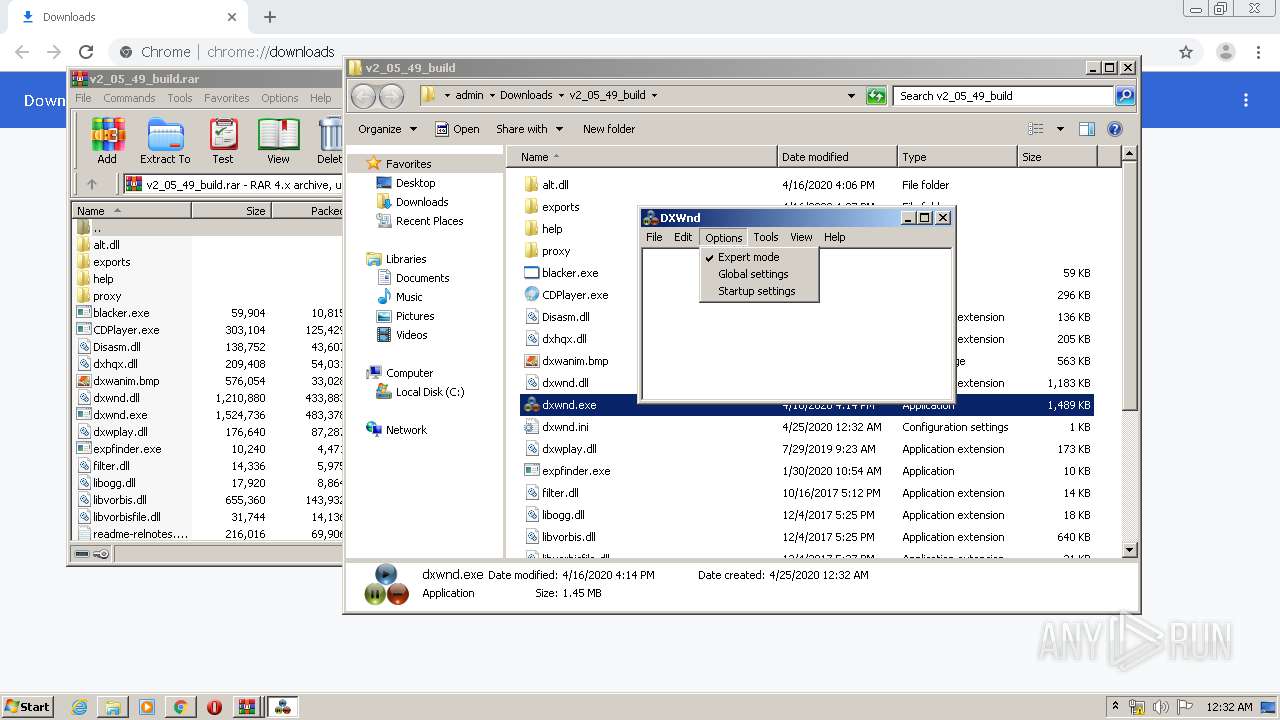Screen dimensions: 1280x720
Task: Open Desktop in the Favorites sidebar
Action: tap(415, 183)
